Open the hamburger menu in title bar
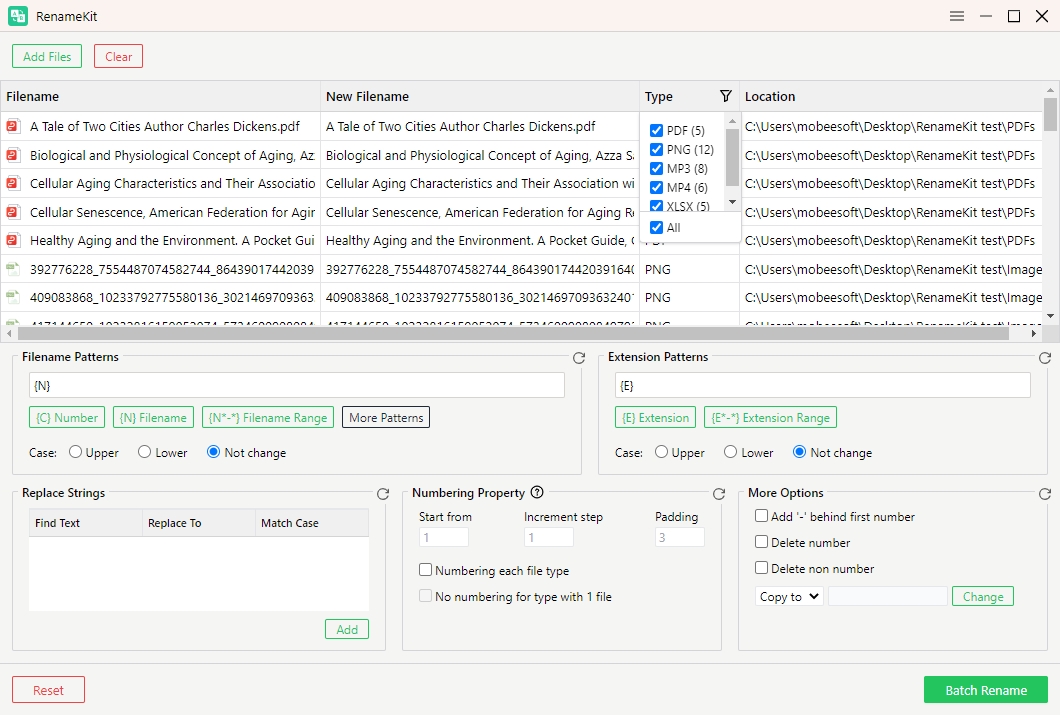This screenshot has height=715, width=1060. click(x=957, y=16)
